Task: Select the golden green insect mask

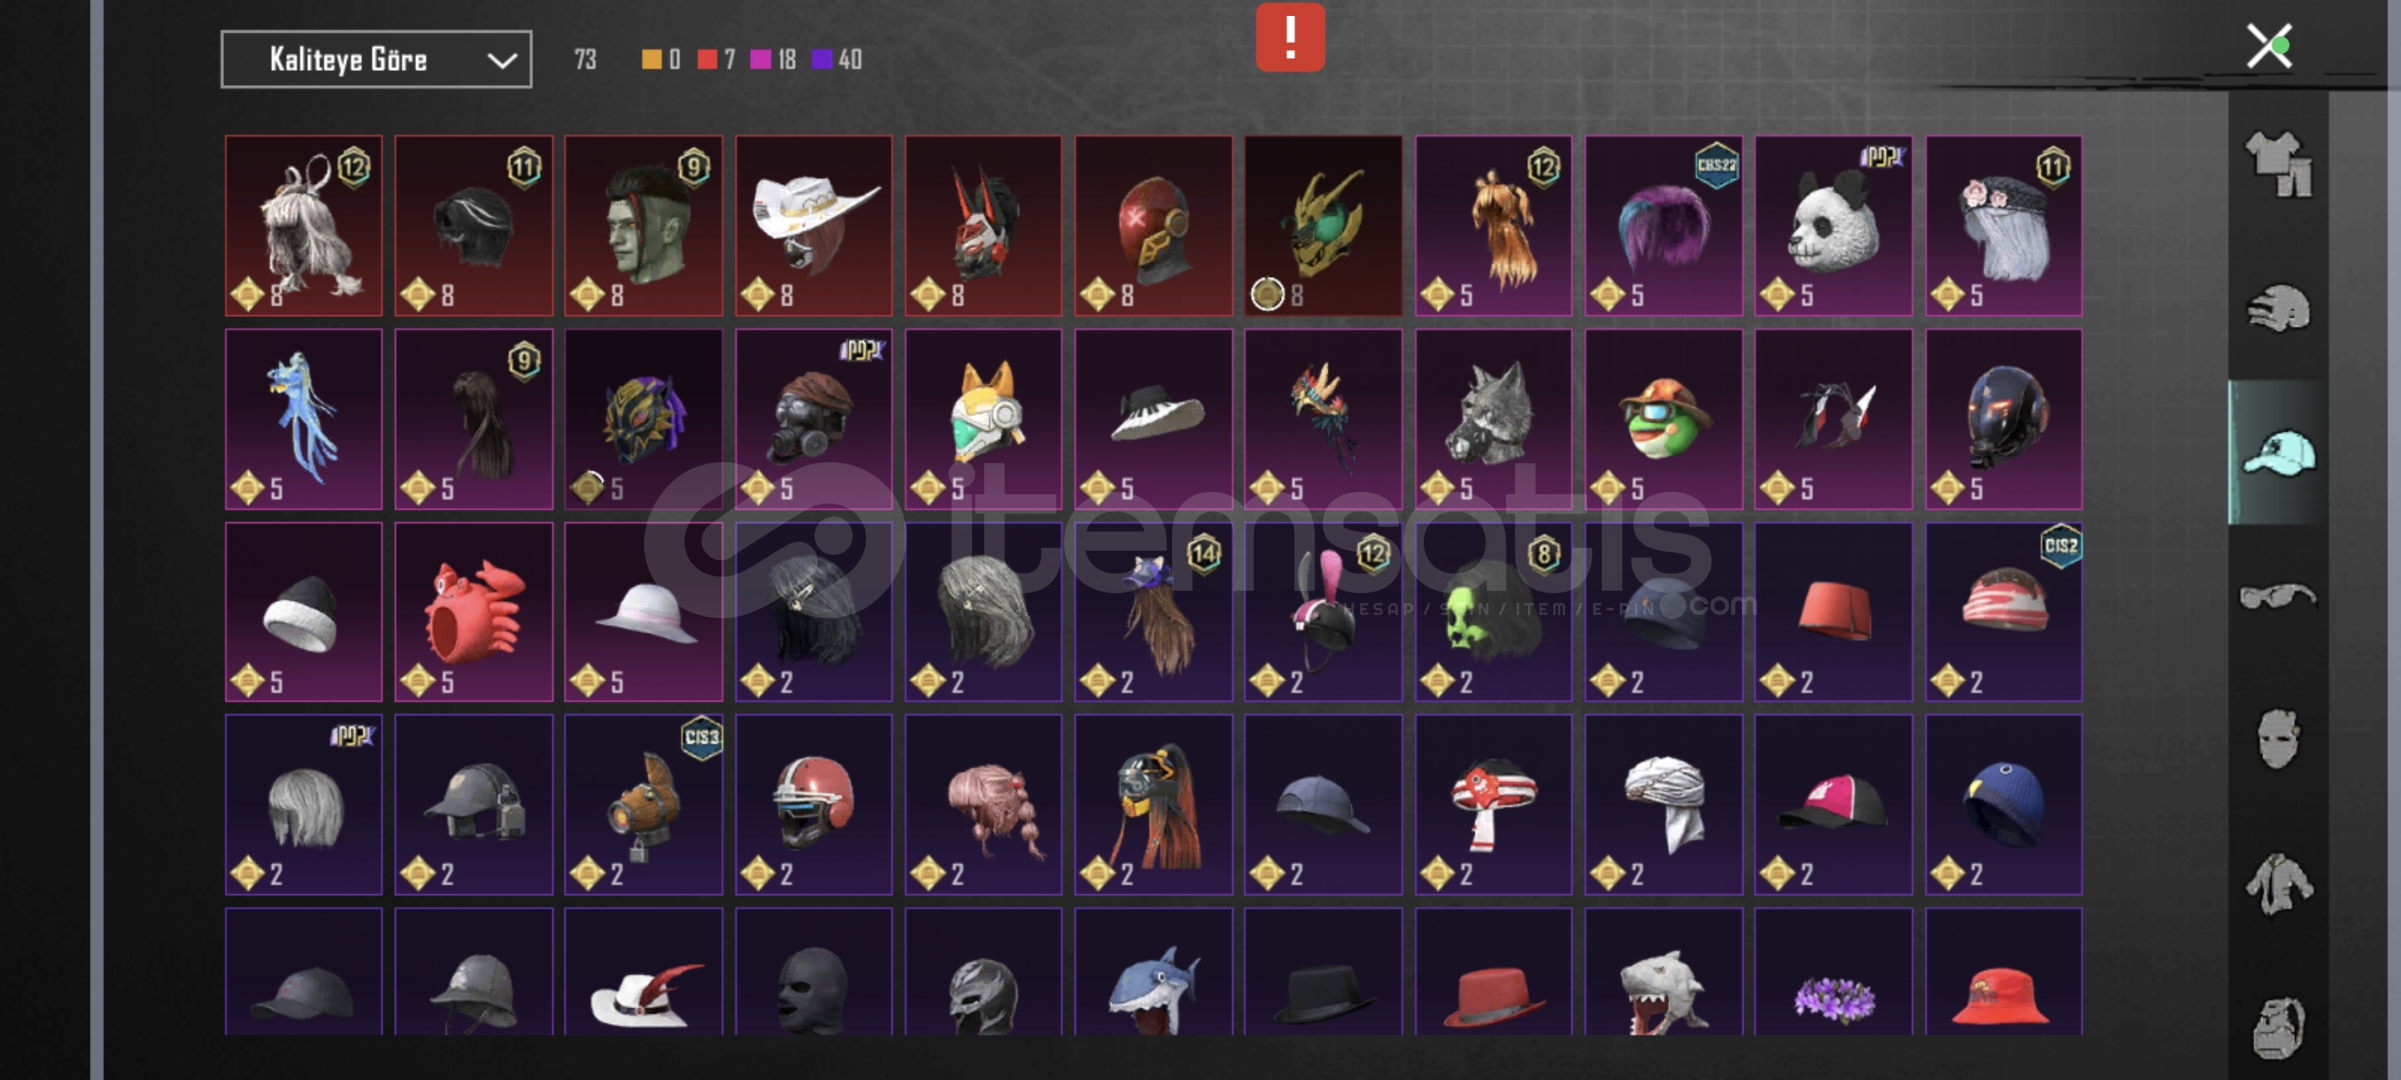Action: [x=1323, y=226]
